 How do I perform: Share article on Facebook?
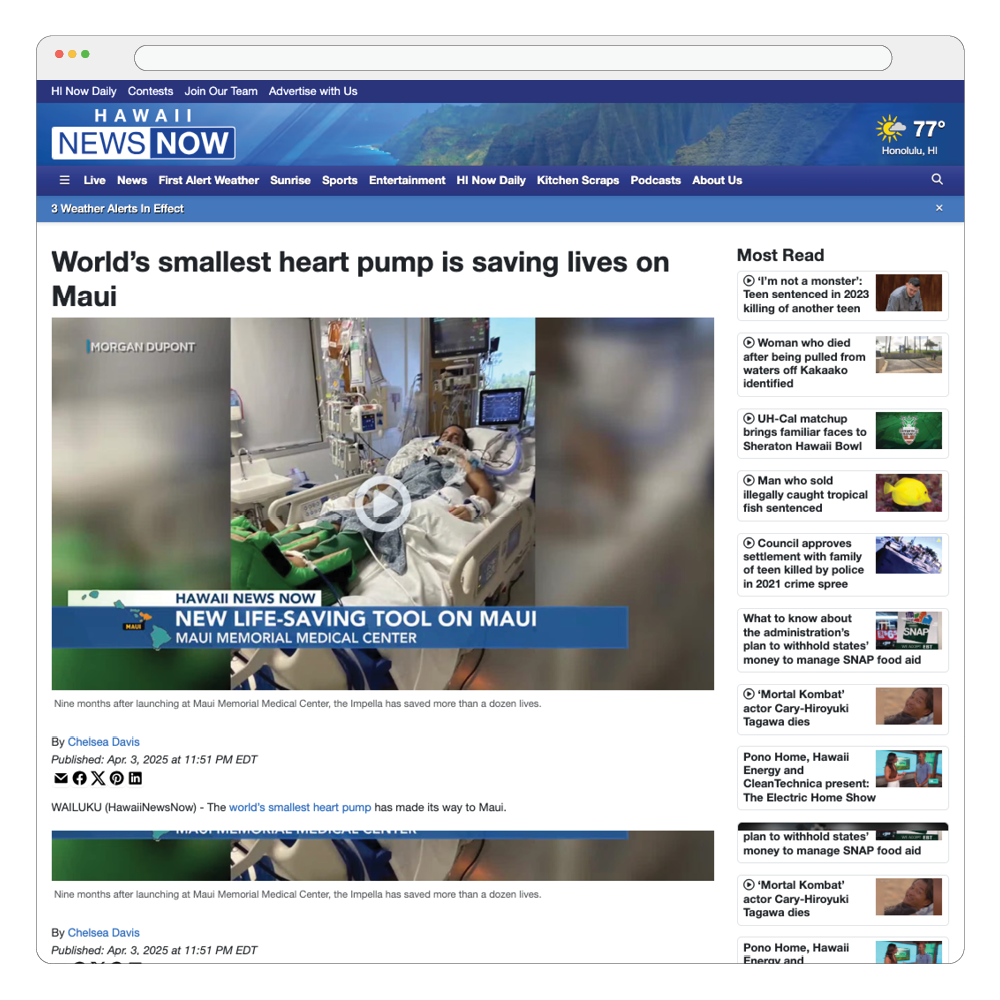(80, 778)
